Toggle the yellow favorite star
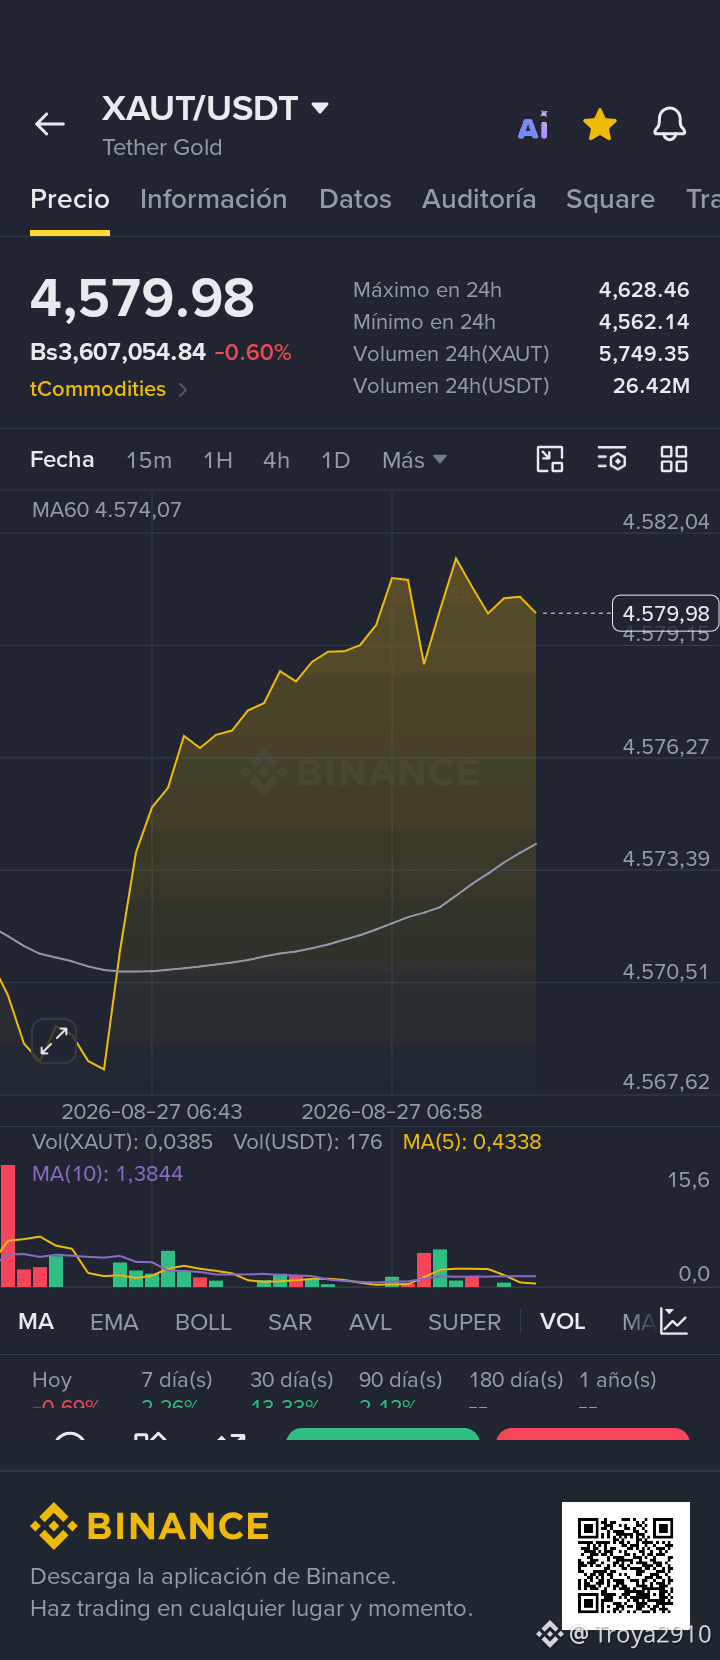The height and width of the screenshot is (1660, 720). (600, 125)
